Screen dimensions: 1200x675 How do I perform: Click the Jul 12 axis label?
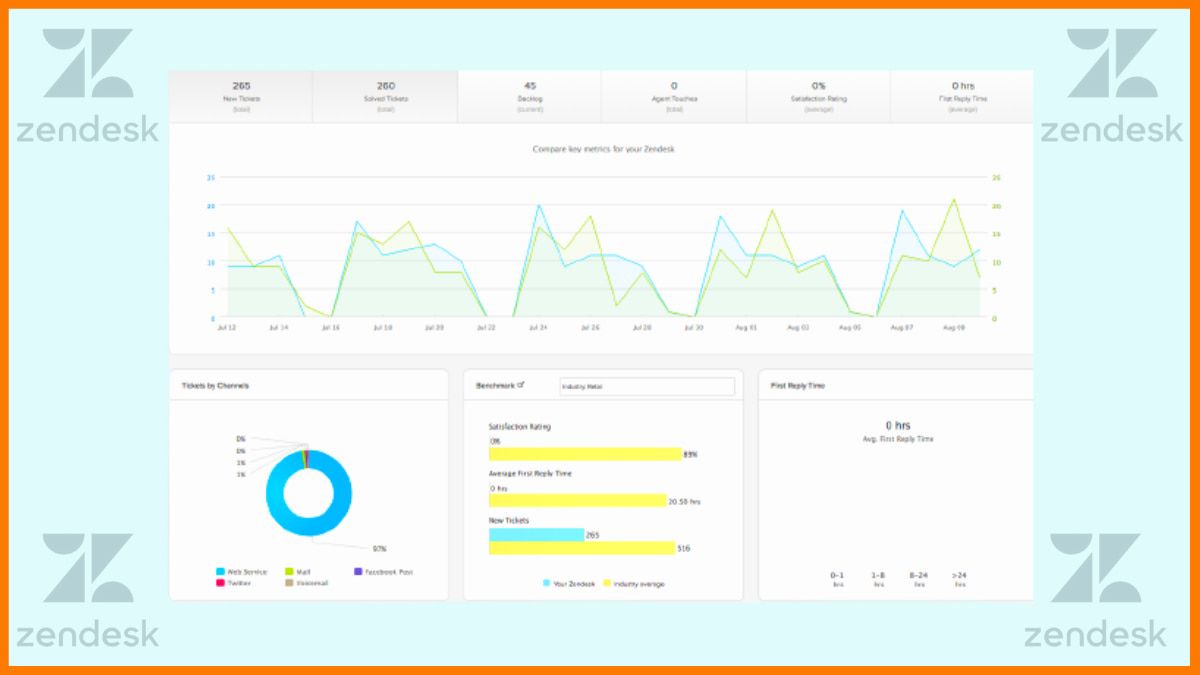[227, 327]
